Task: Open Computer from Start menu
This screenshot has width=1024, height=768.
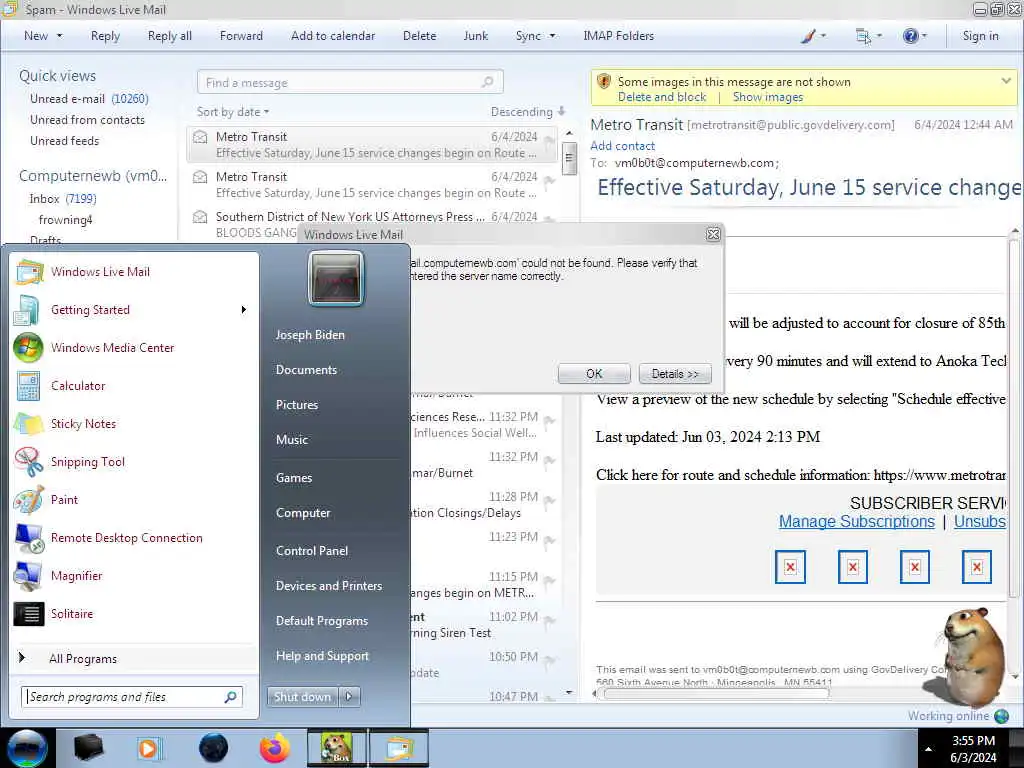Action: point(302,513)
